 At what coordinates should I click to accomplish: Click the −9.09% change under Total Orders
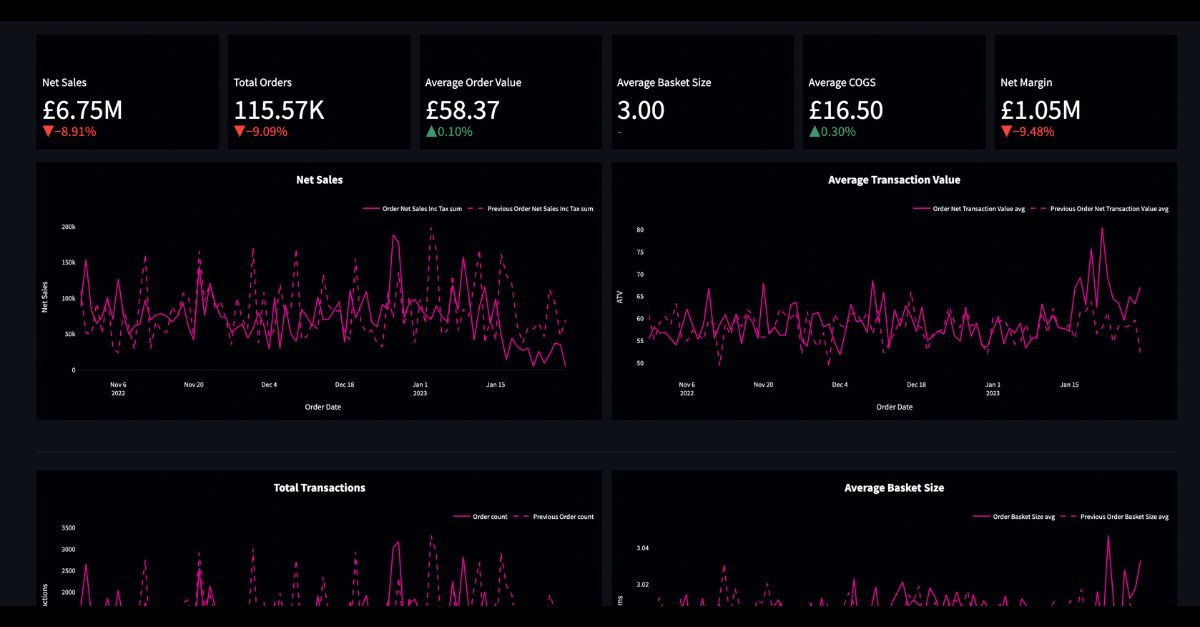coord(268,131)
